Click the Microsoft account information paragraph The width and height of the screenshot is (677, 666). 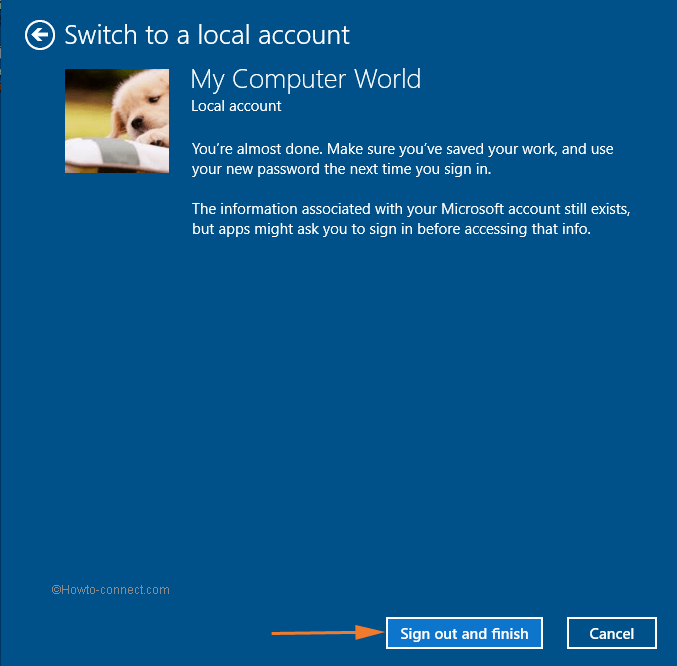click(x=411, y=219)
